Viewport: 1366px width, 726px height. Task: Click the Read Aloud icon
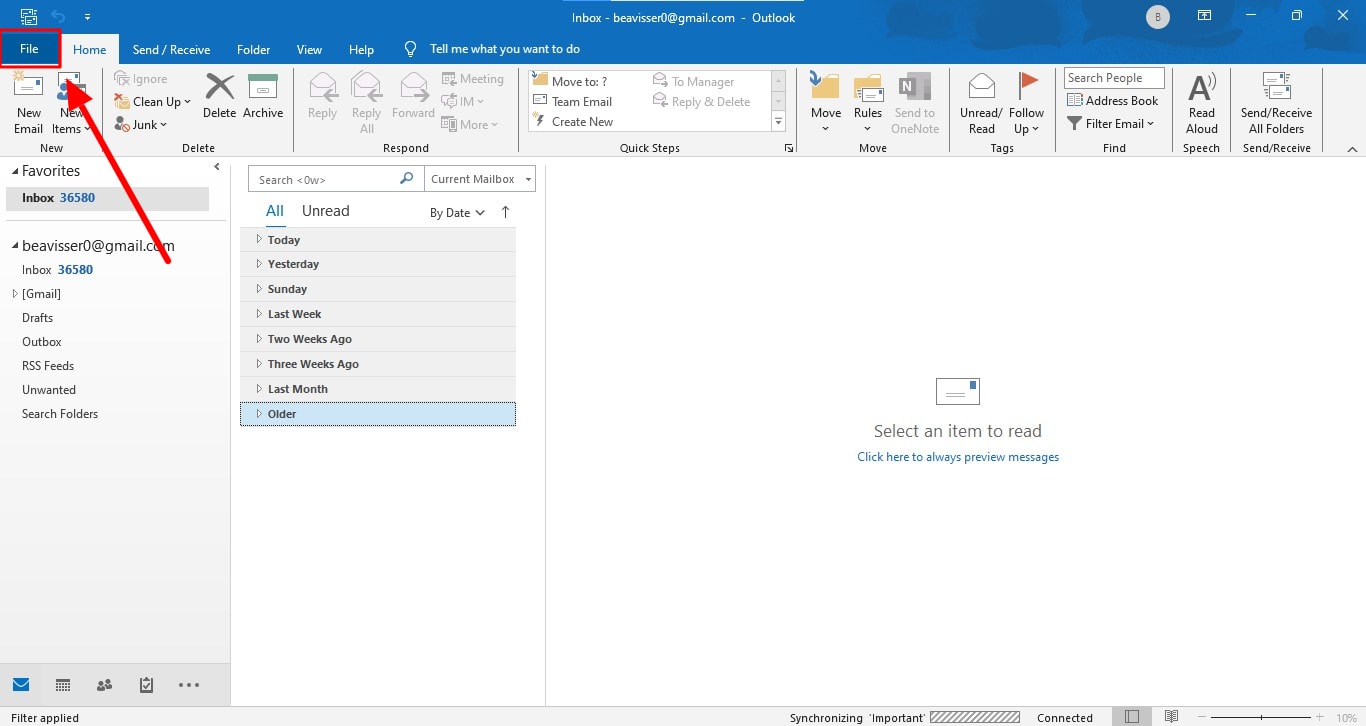coord(1202,86)
